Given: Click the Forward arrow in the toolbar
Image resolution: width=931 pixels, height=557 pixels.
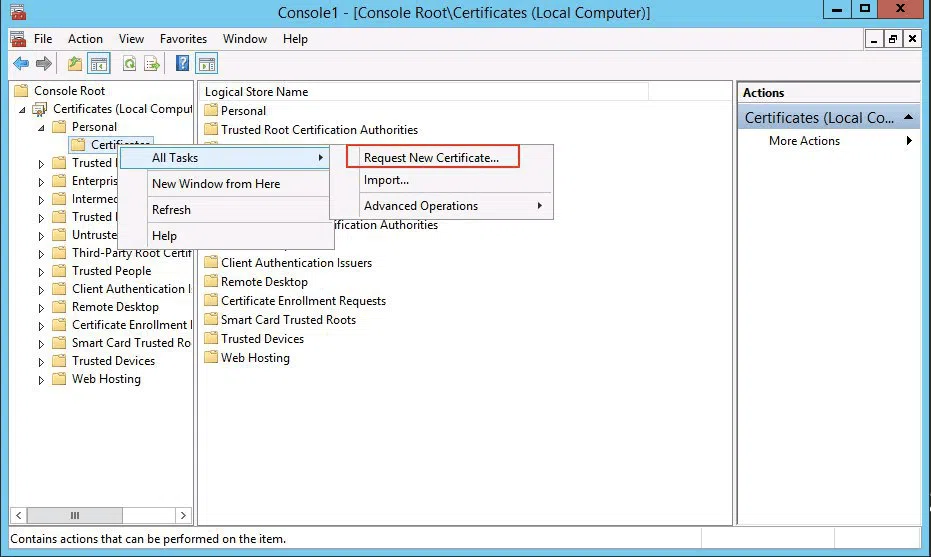Looking at the screenshot, I should pos(43,64).
